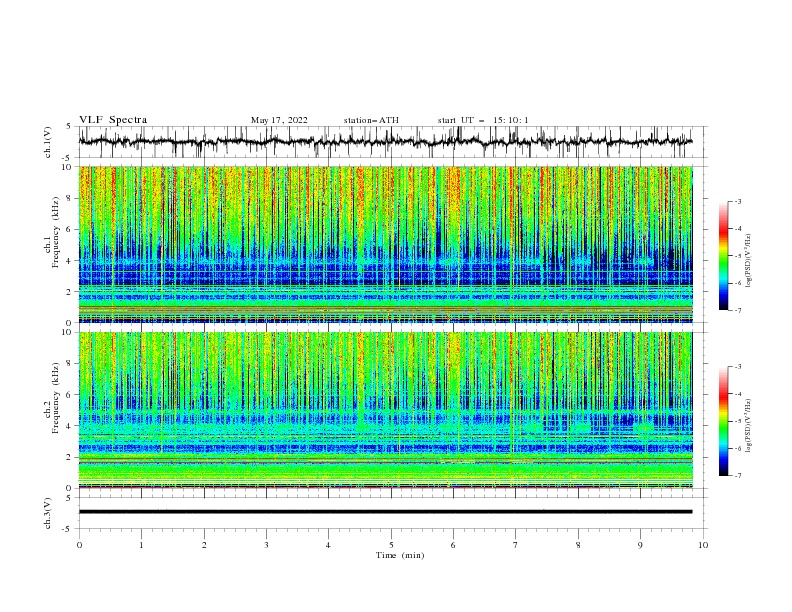
Task: Click the flat ch.3 voltage trace
Action: click(x=385, y=512)
